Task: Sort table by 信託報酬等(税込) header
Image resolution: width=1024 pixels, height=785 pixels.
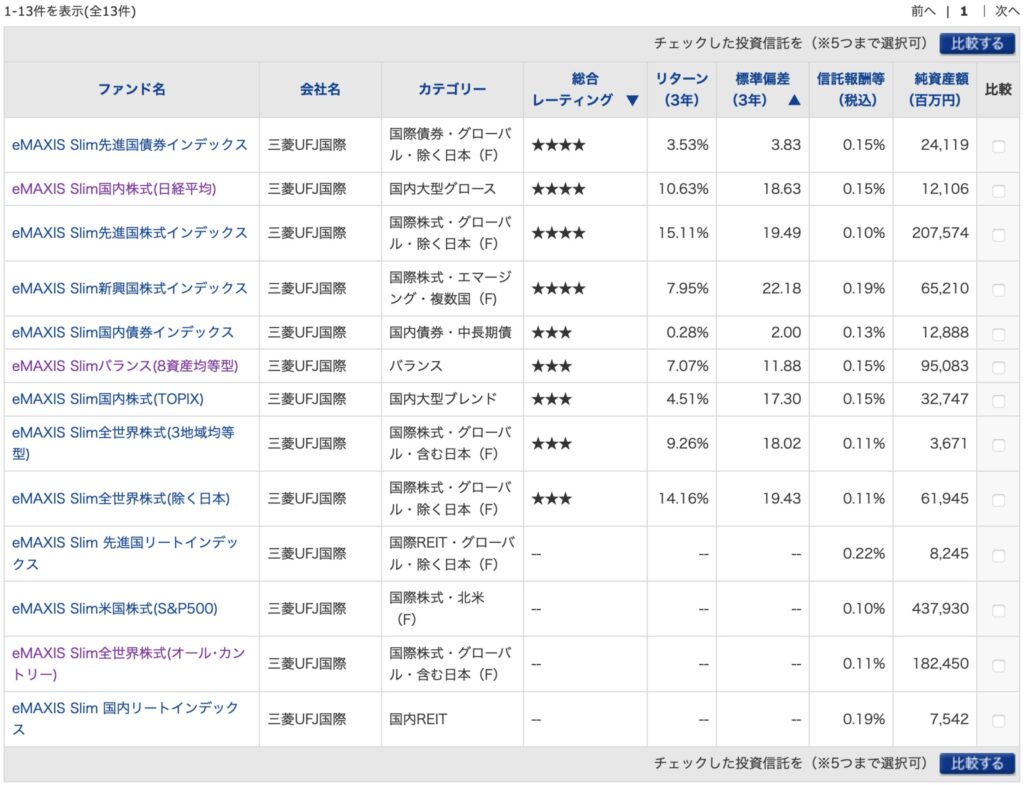Action: 850,89
